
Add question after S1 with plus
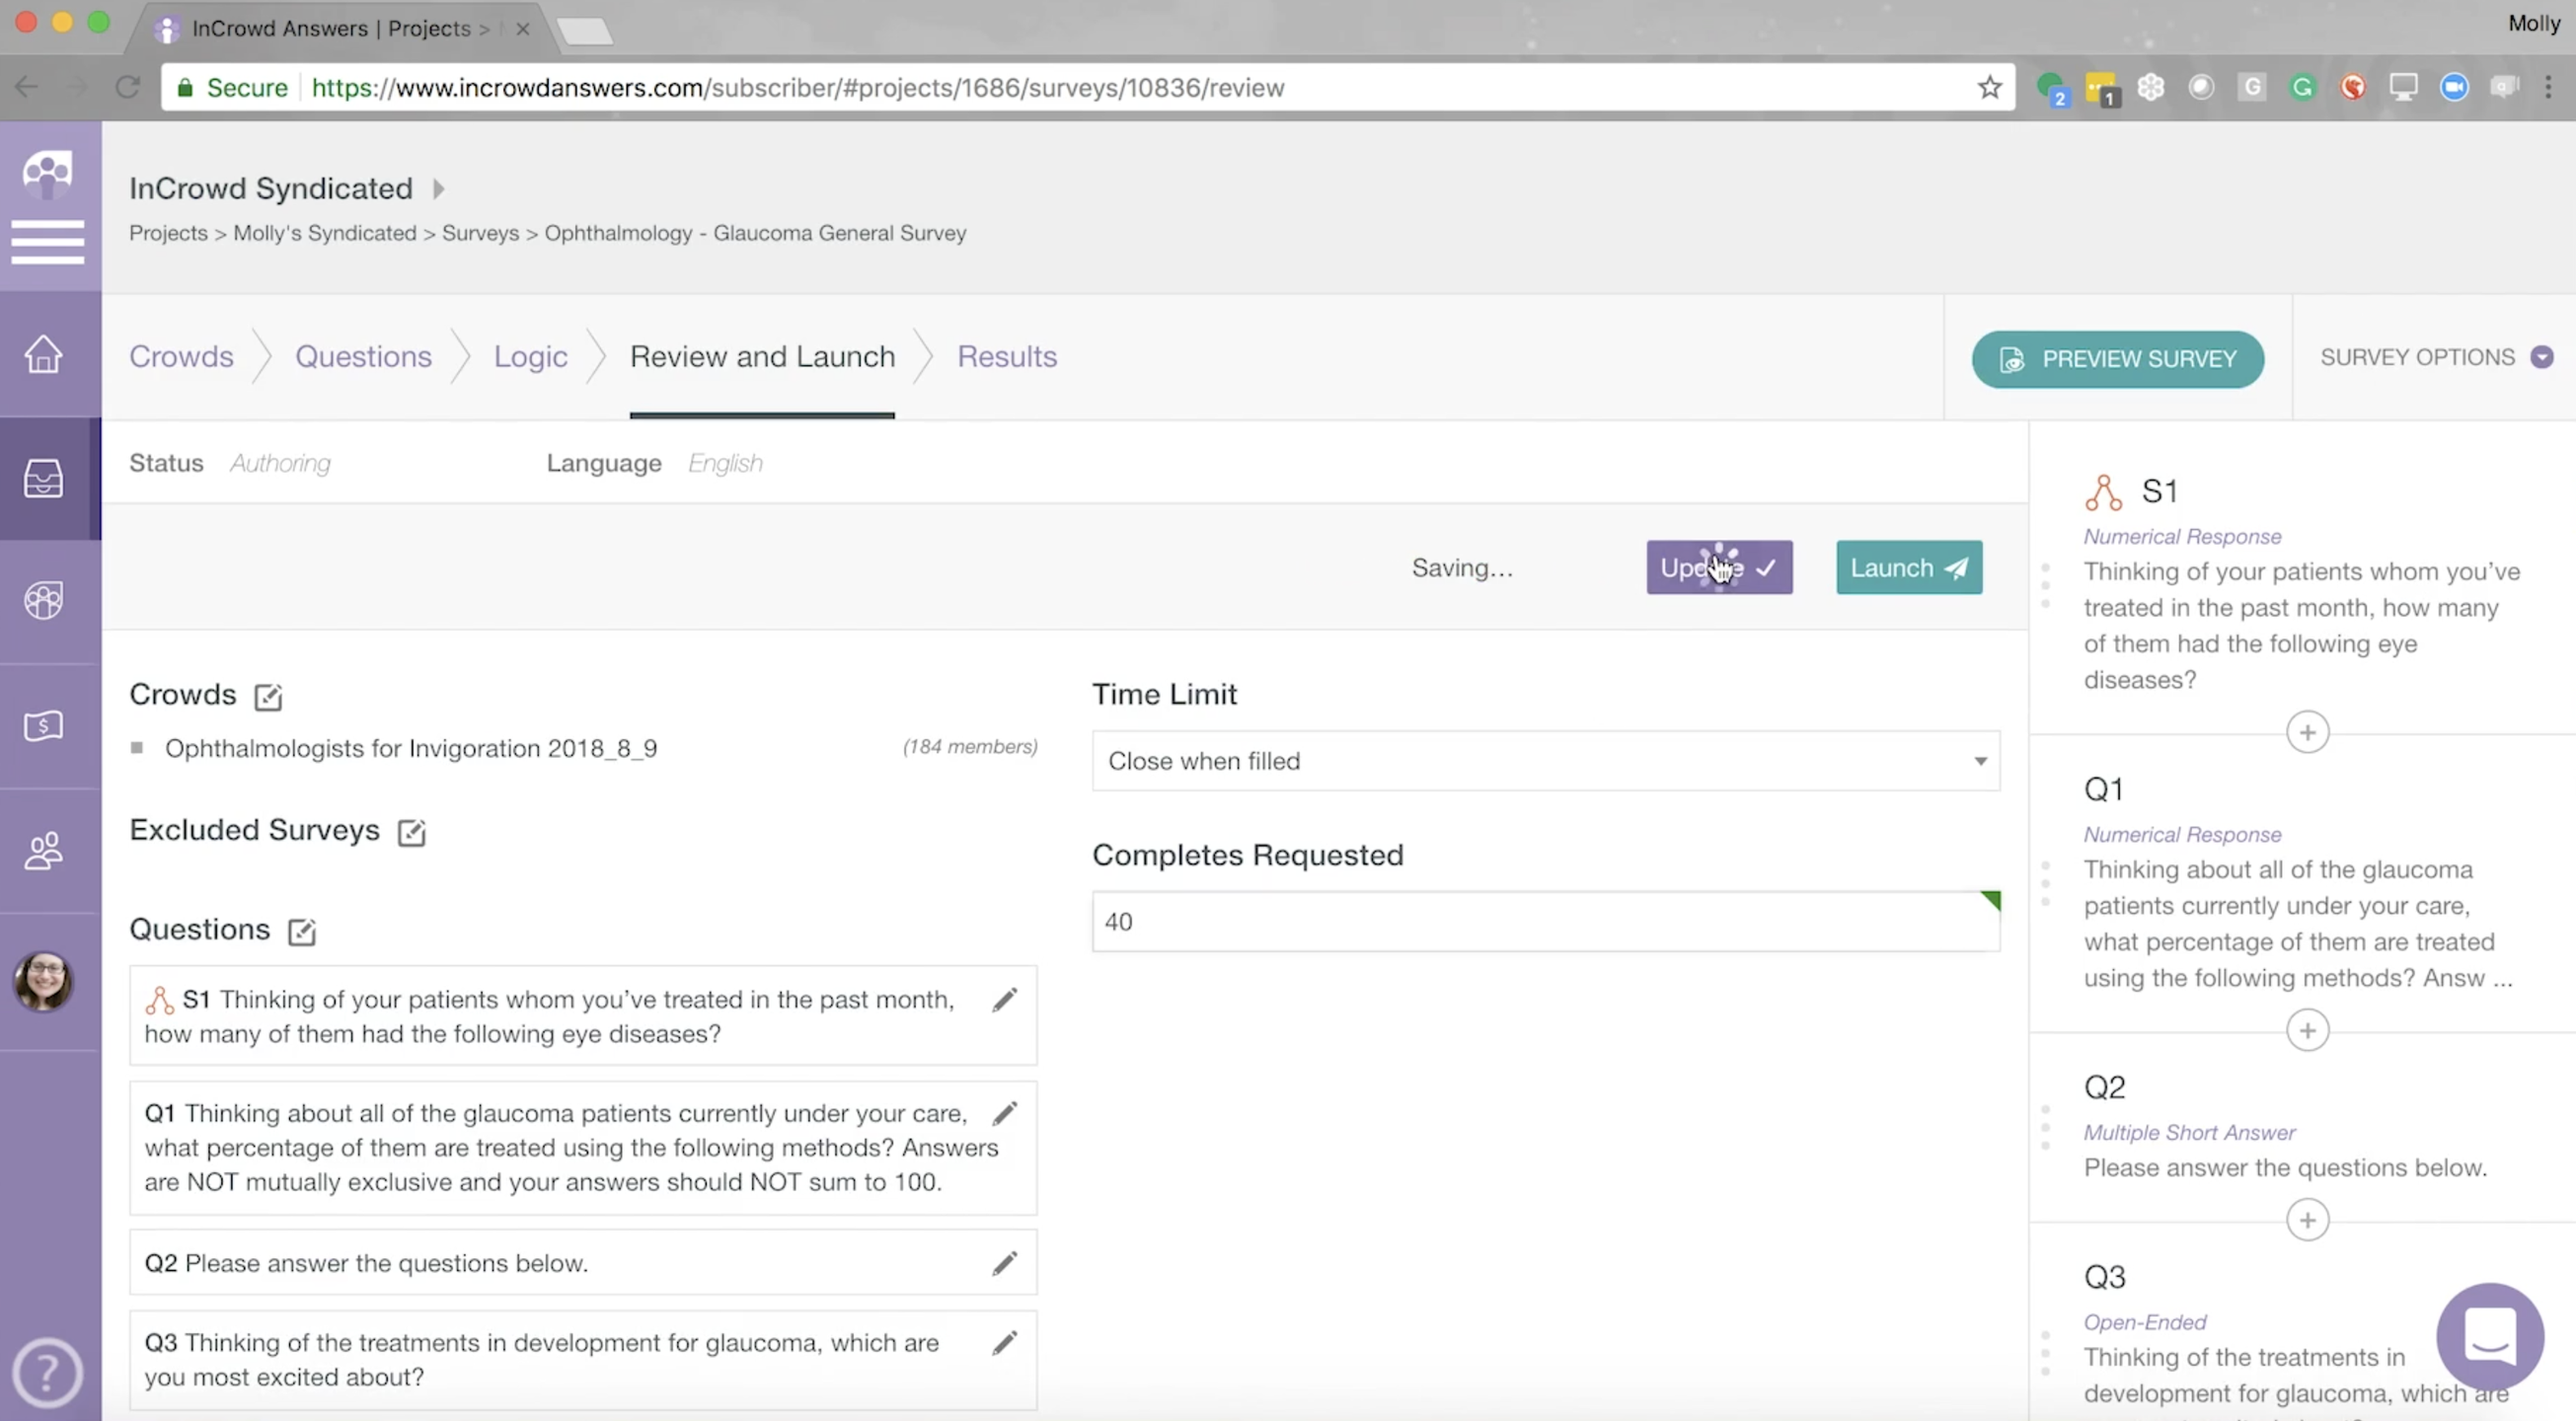[2307, 733]
